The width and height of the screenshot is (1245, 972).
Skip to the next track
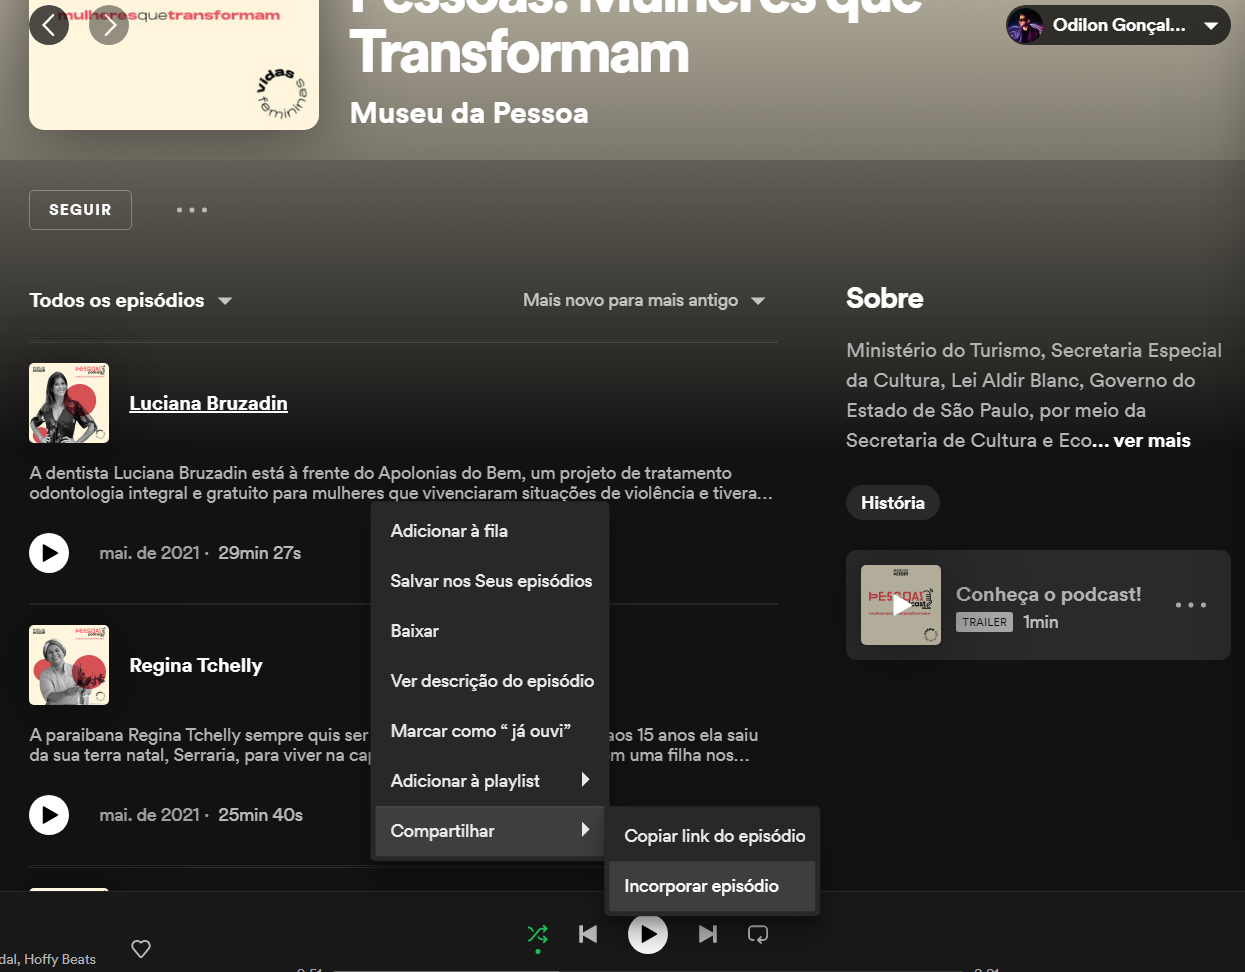[x=708, y=934]
